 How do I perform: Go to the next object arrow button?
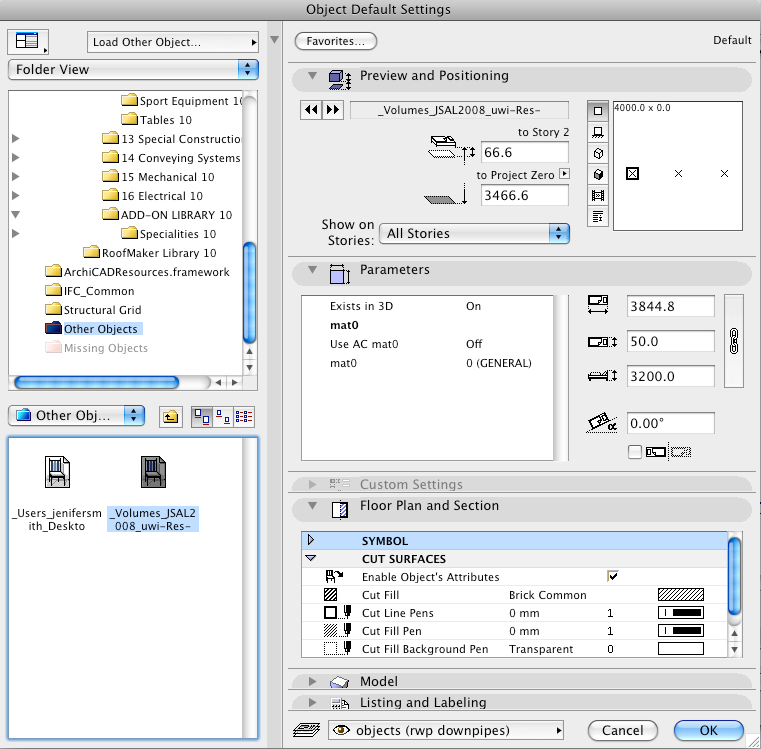[333, 110]
